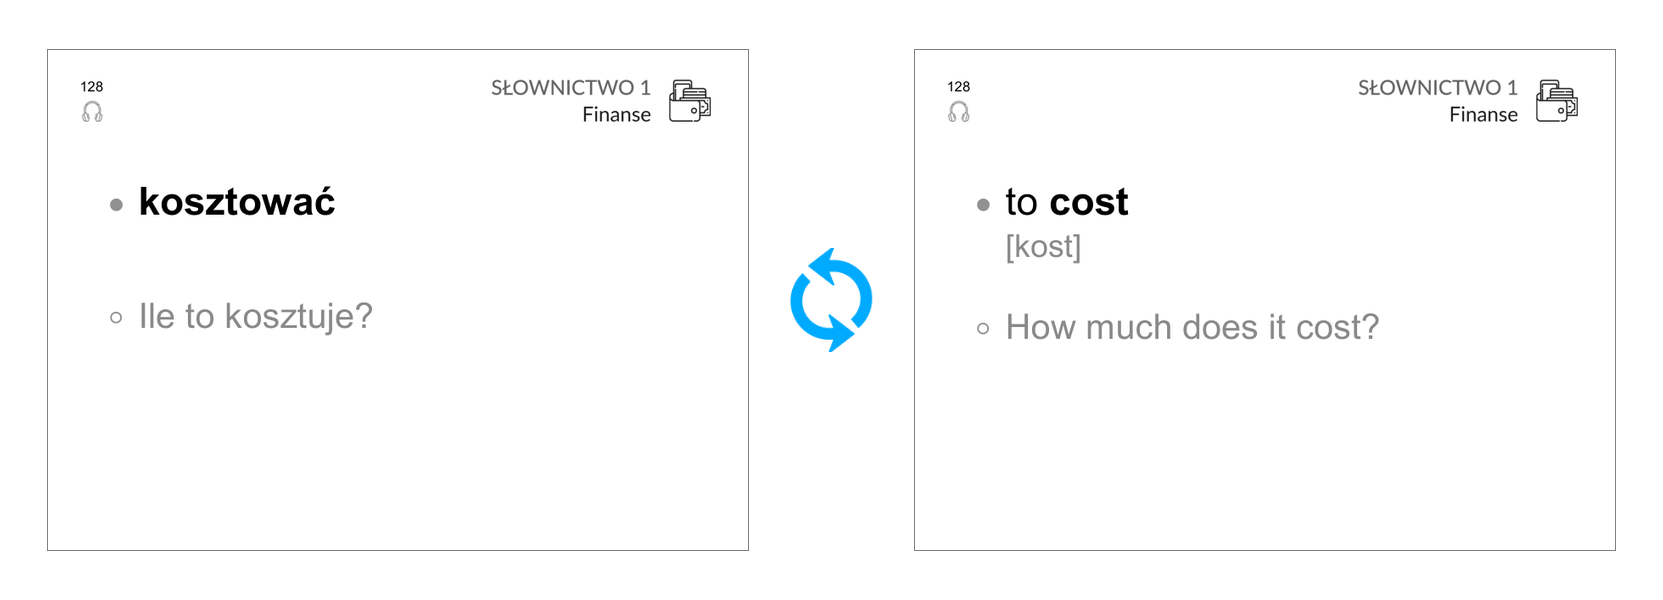Click the sentence "How much does it cost?"
The width and height of the screenshot is (1663, 600).
(1192, 327)
